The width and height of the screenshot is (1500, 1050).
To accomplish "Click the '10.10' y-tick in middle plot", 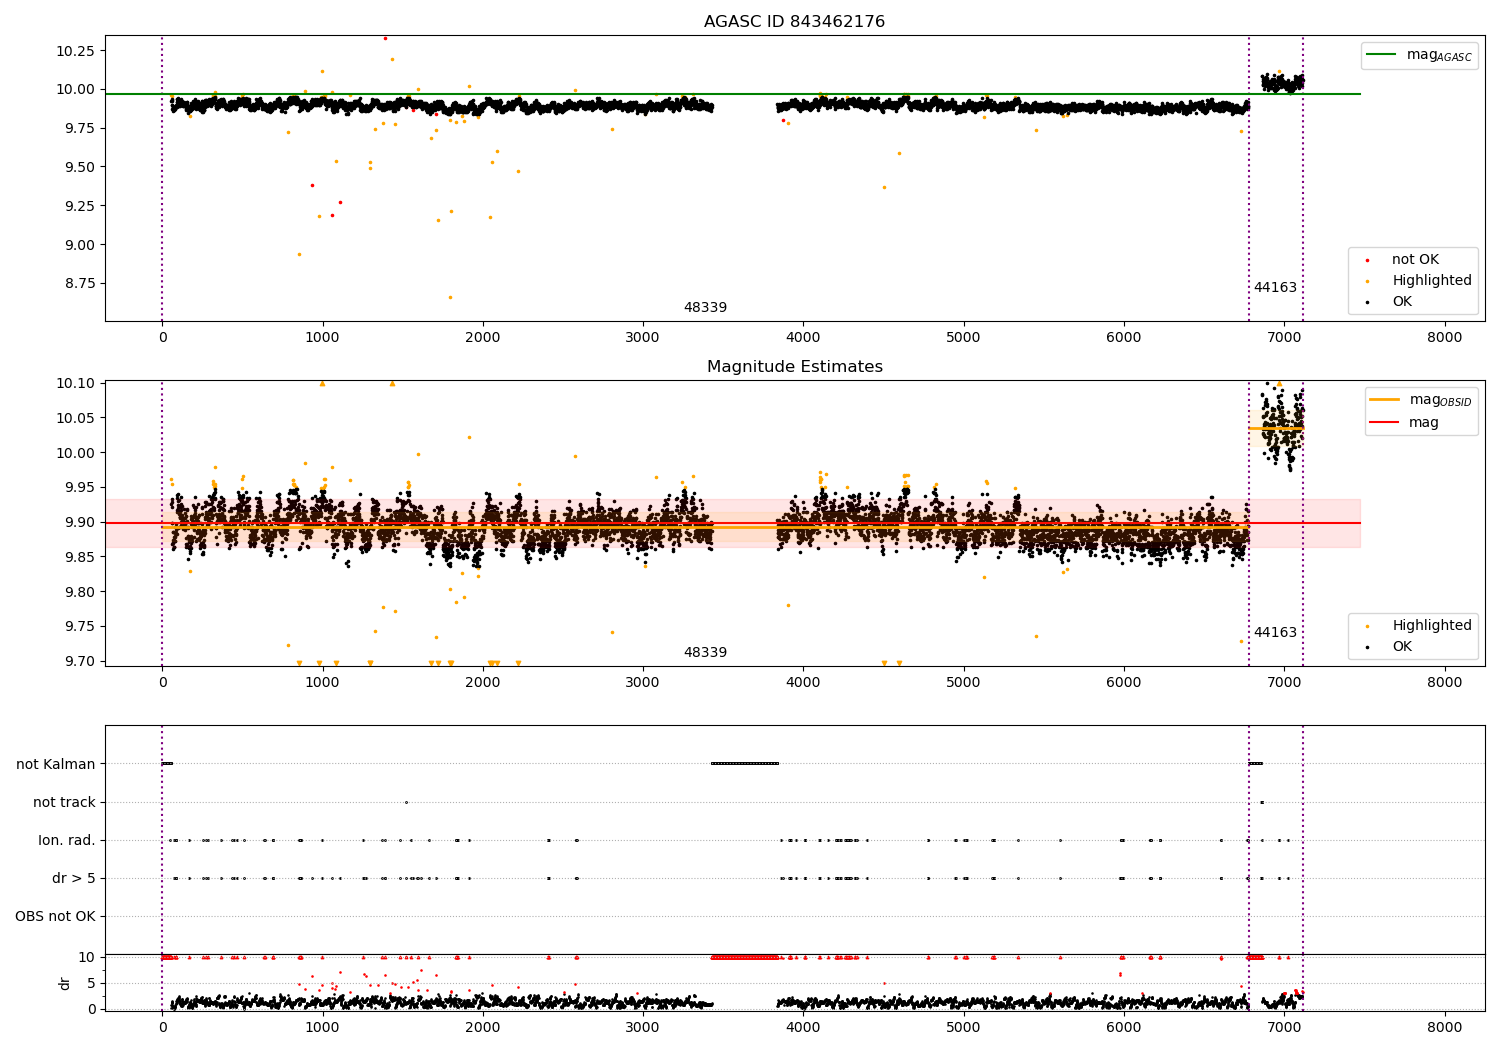I will pyautogui.click(x=76, y=384).
